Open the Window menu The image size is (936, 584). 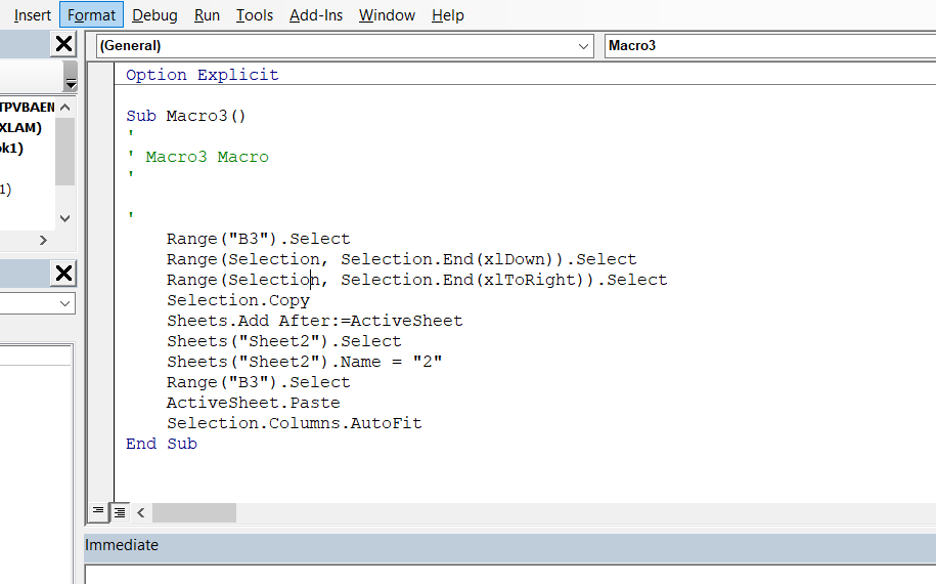(x=386, y=15)
